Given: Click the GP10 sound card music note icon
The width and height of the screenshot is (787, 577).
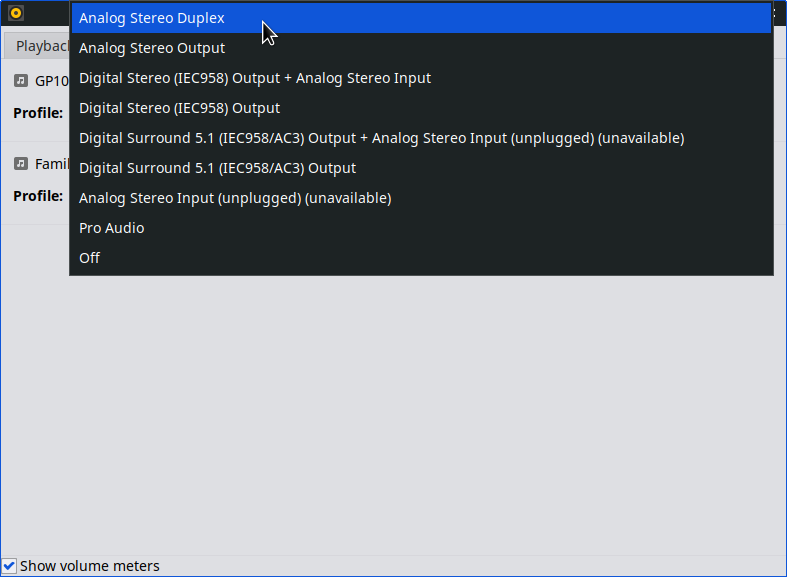Looking at the screenshot, I should pyautogui.click(x=21, y=81).
